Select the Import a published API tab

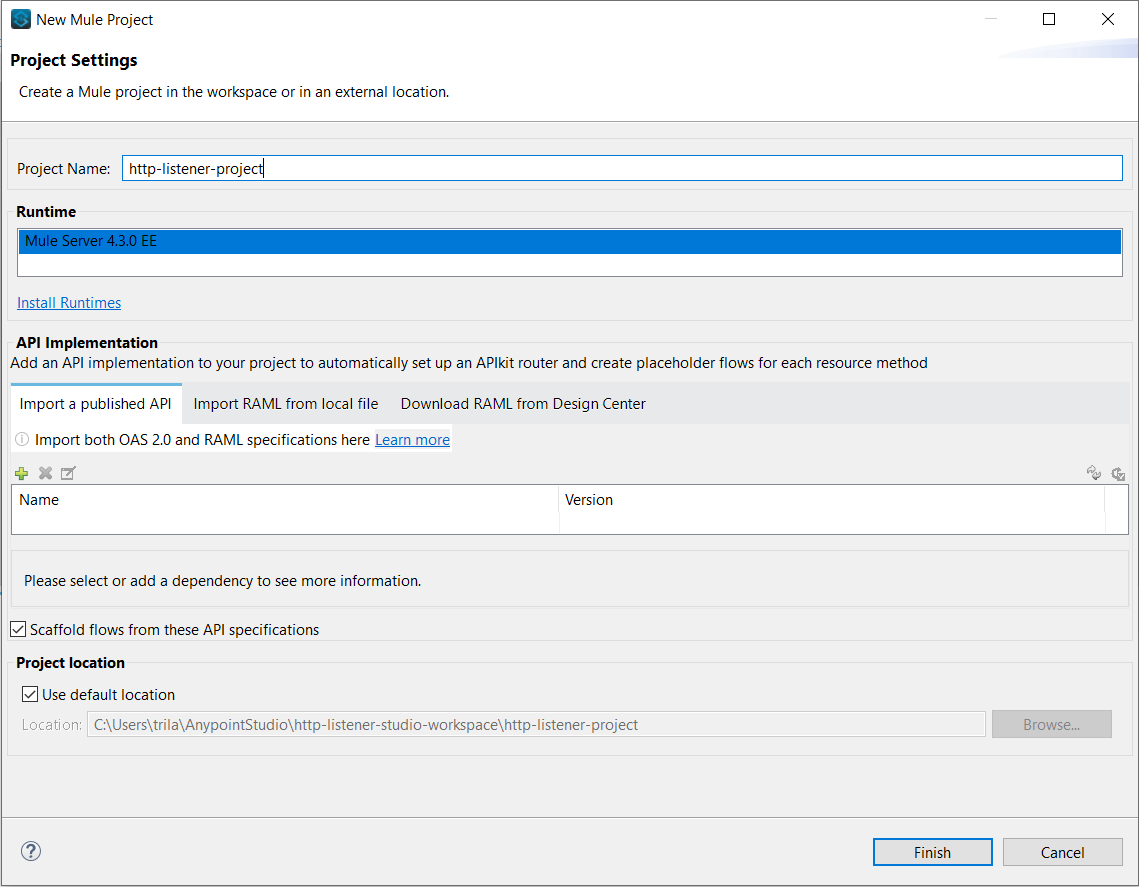[96, 404]
